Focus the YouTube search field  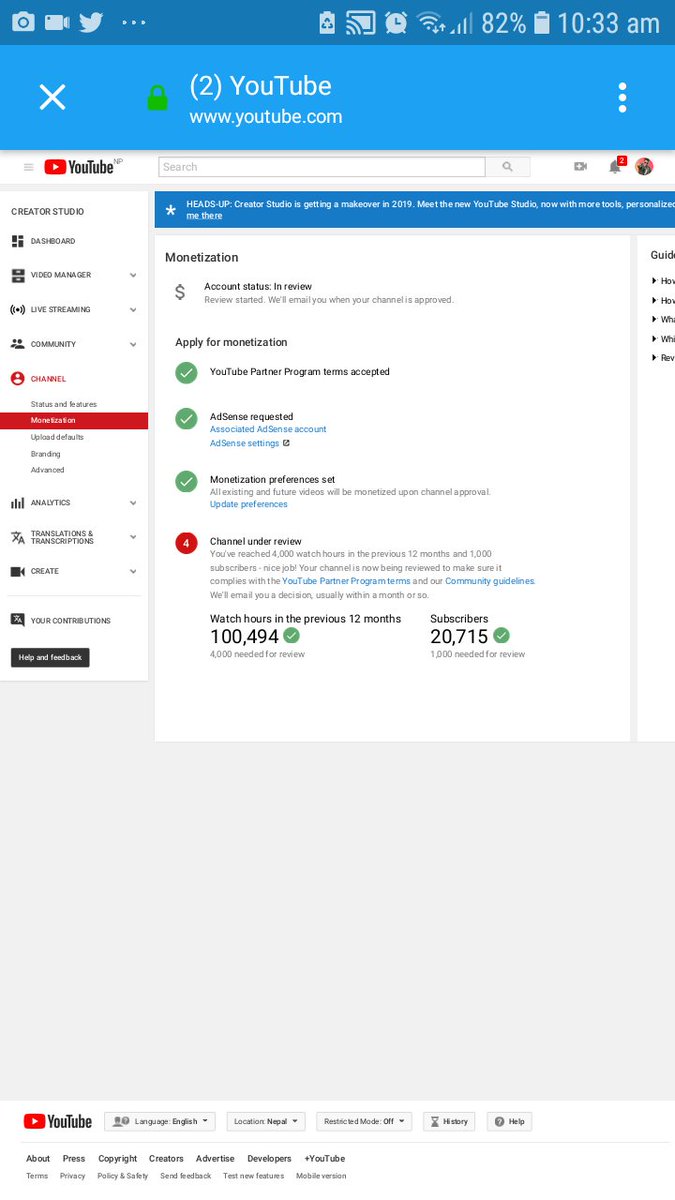click(321, 167)
